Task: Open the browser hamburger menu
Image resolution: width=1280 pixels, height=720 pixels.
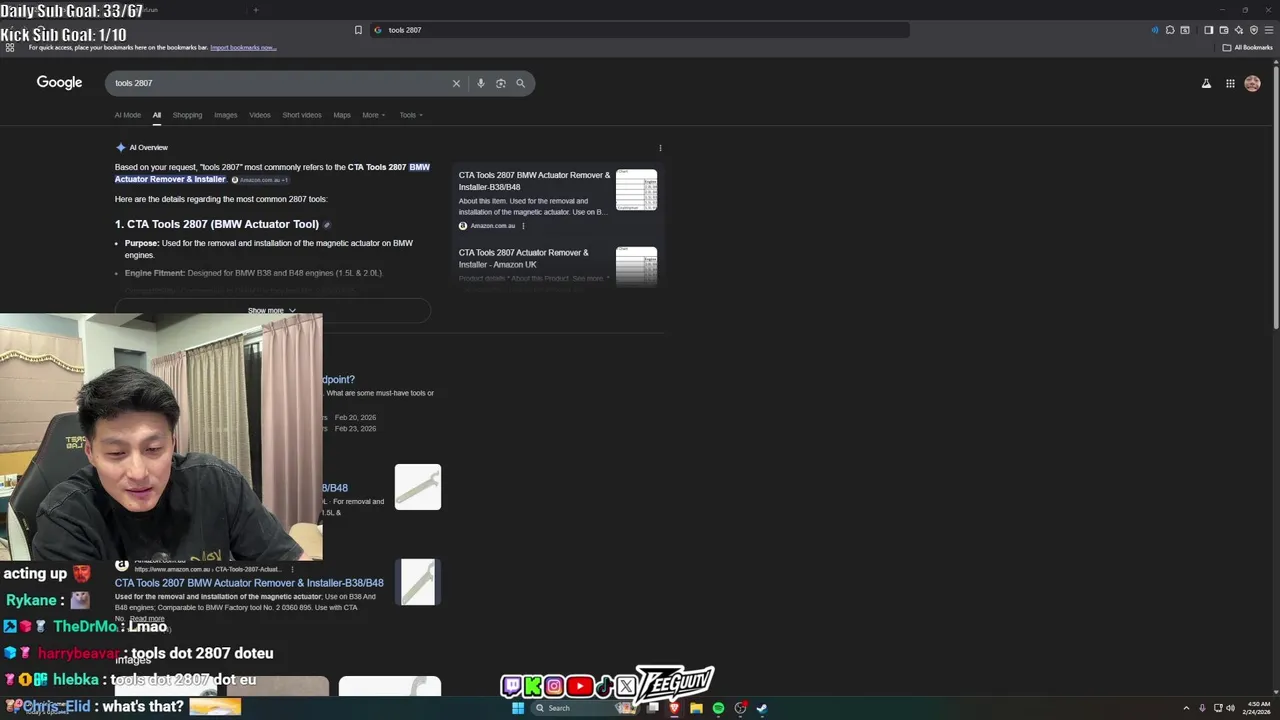Action: point(1269,30)
